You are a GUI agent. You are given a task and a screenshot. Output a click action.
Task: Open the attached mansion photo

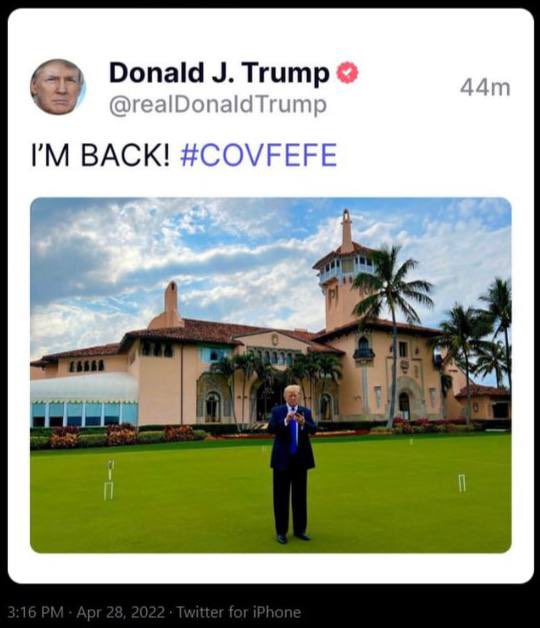[271, 375]
